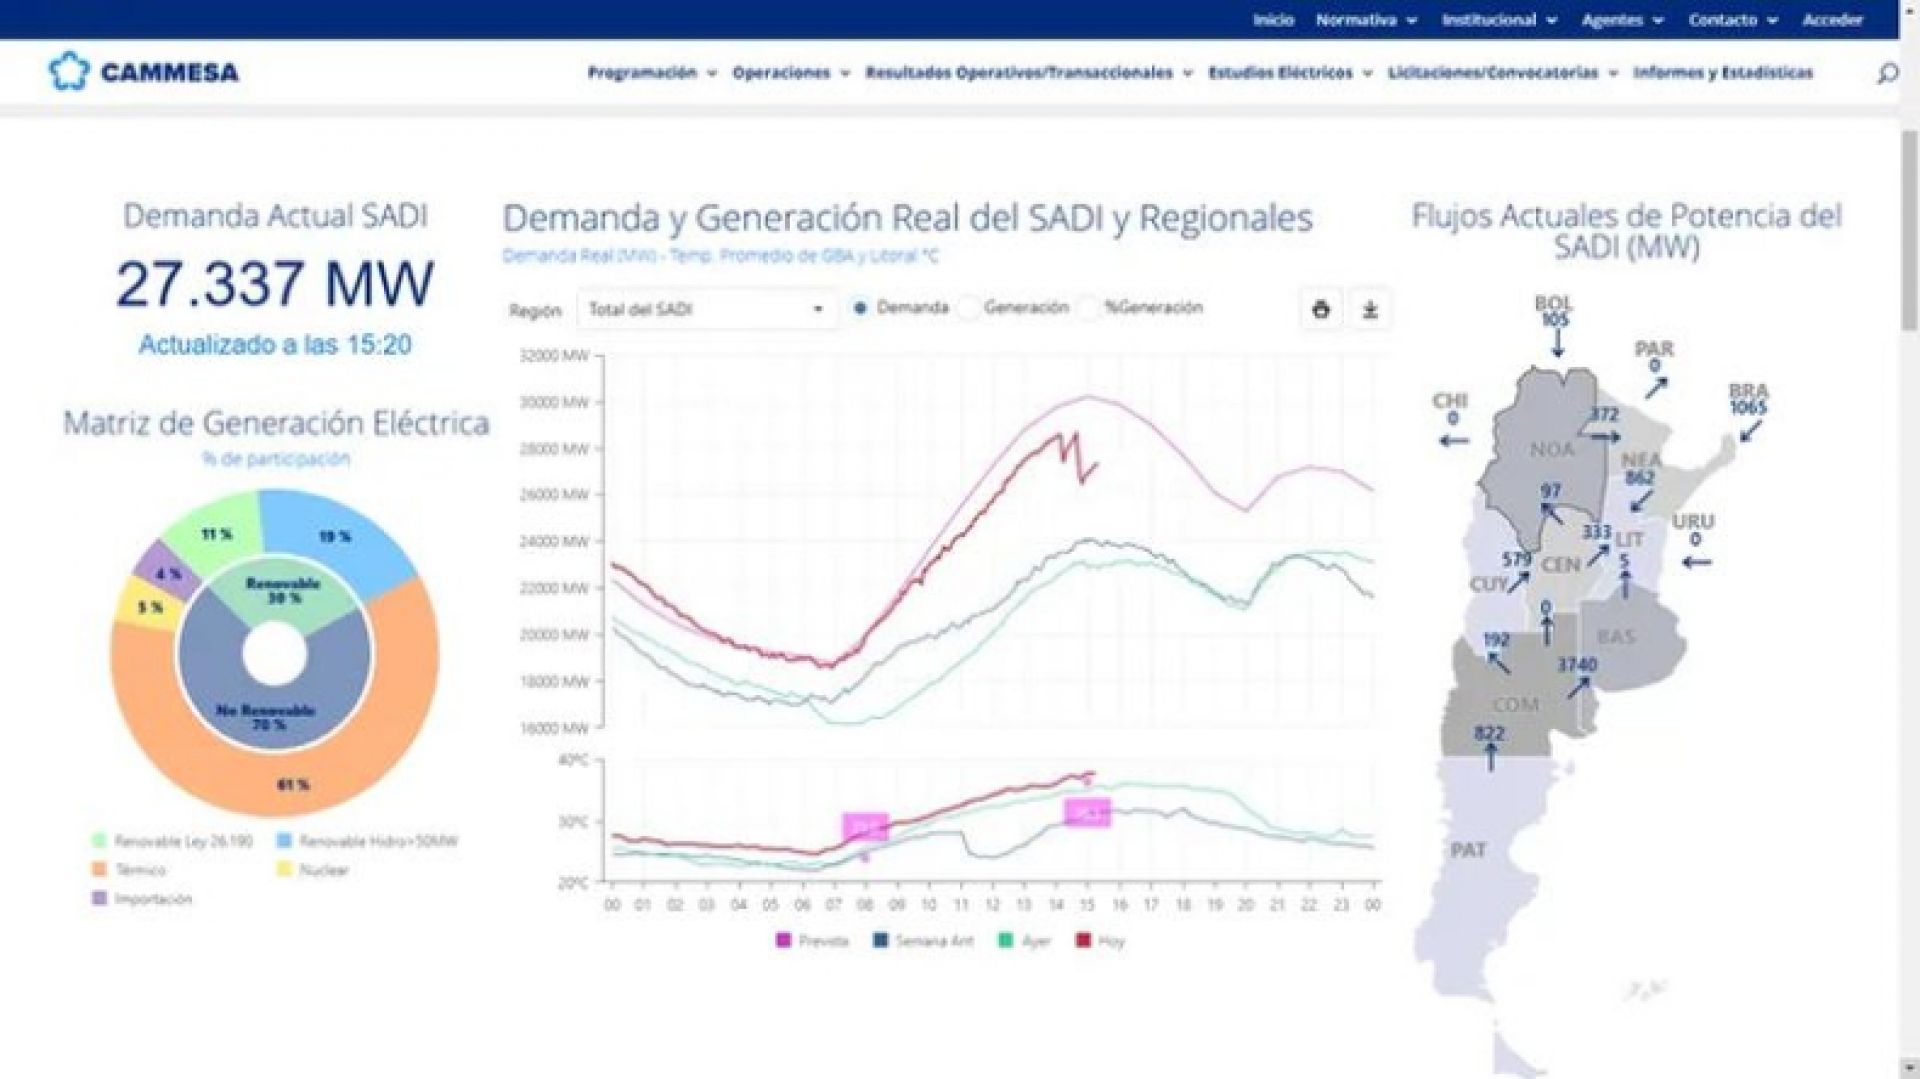The image size is (1920, 1079).
Task: Toggle the Semana Ant legend marker
Action: [880, 940]
